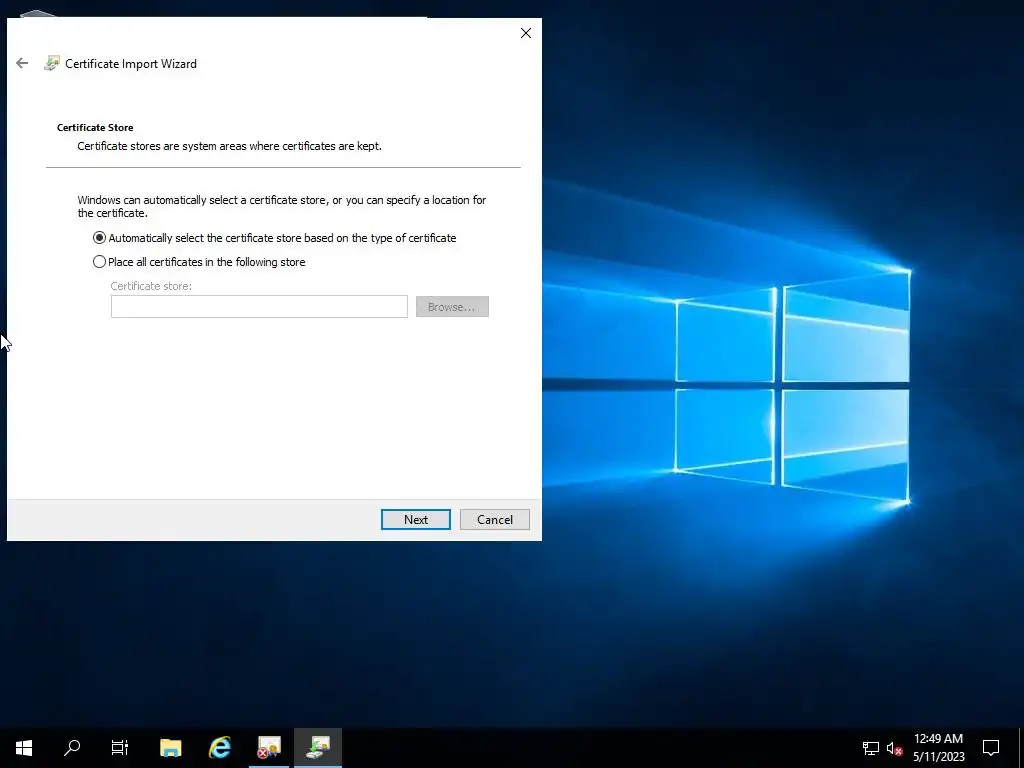Open taskbar search magnifier
The image size is (1024, 768).
72,748
